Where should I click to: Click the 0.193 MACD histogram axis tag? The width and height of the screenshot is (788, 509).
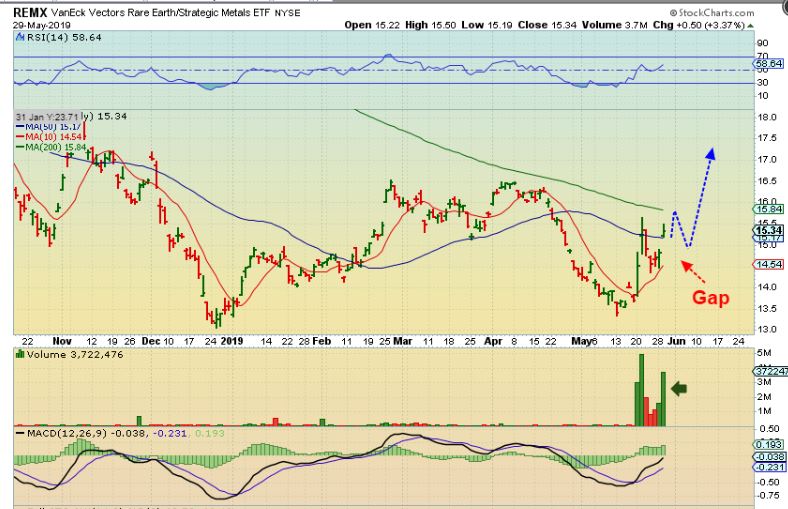click(768, 445)
